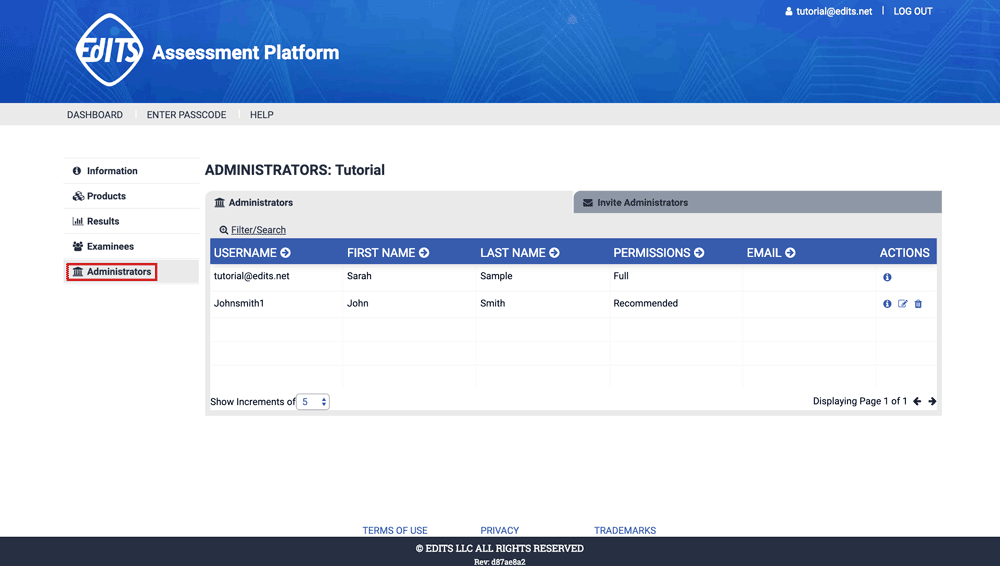Sort by EMAIL arrow icon

790,253
